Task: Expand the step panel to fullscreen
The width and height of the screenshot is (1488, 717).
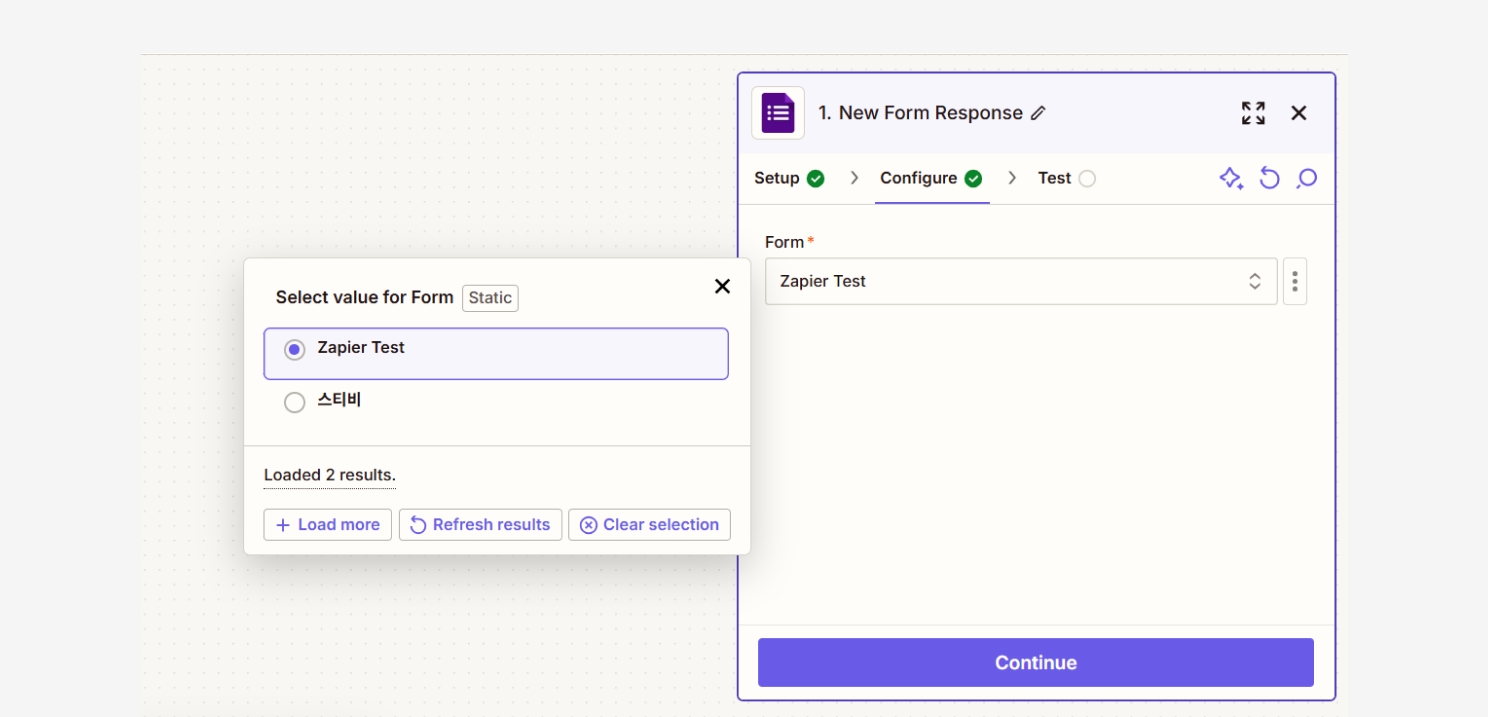Action: pyautogui.click(x=1253, y=113)
